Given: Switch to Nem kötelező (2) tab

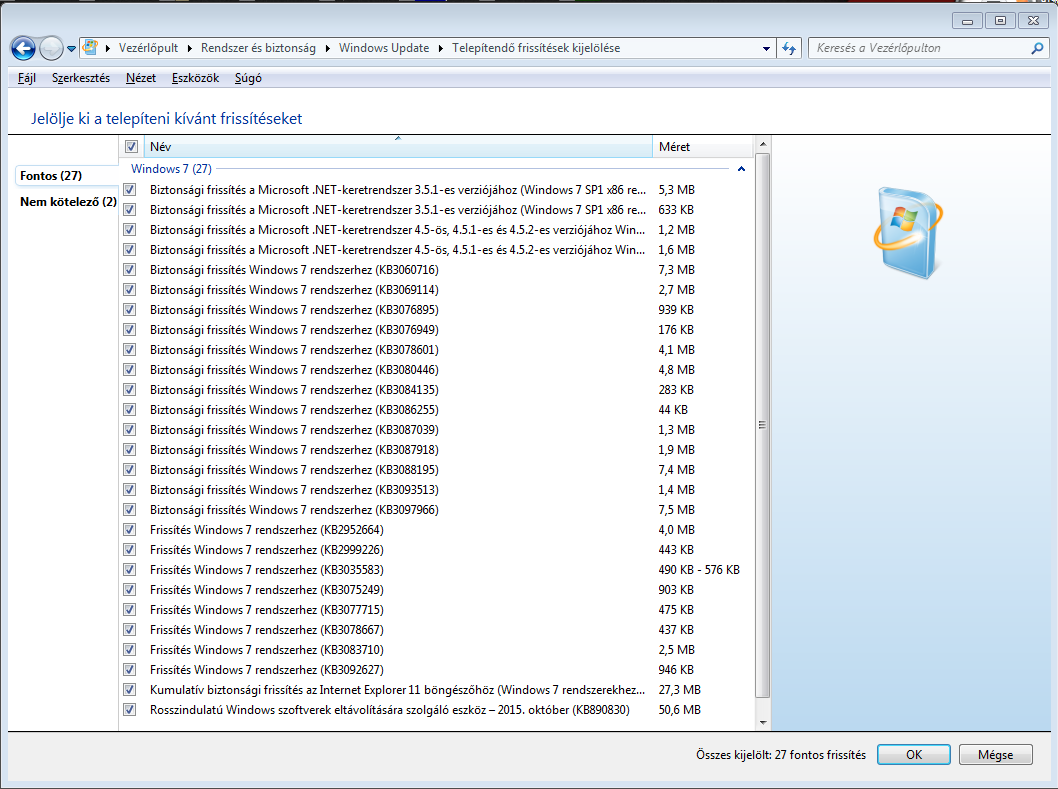Looking at the screenshot, I should (68, 202).
